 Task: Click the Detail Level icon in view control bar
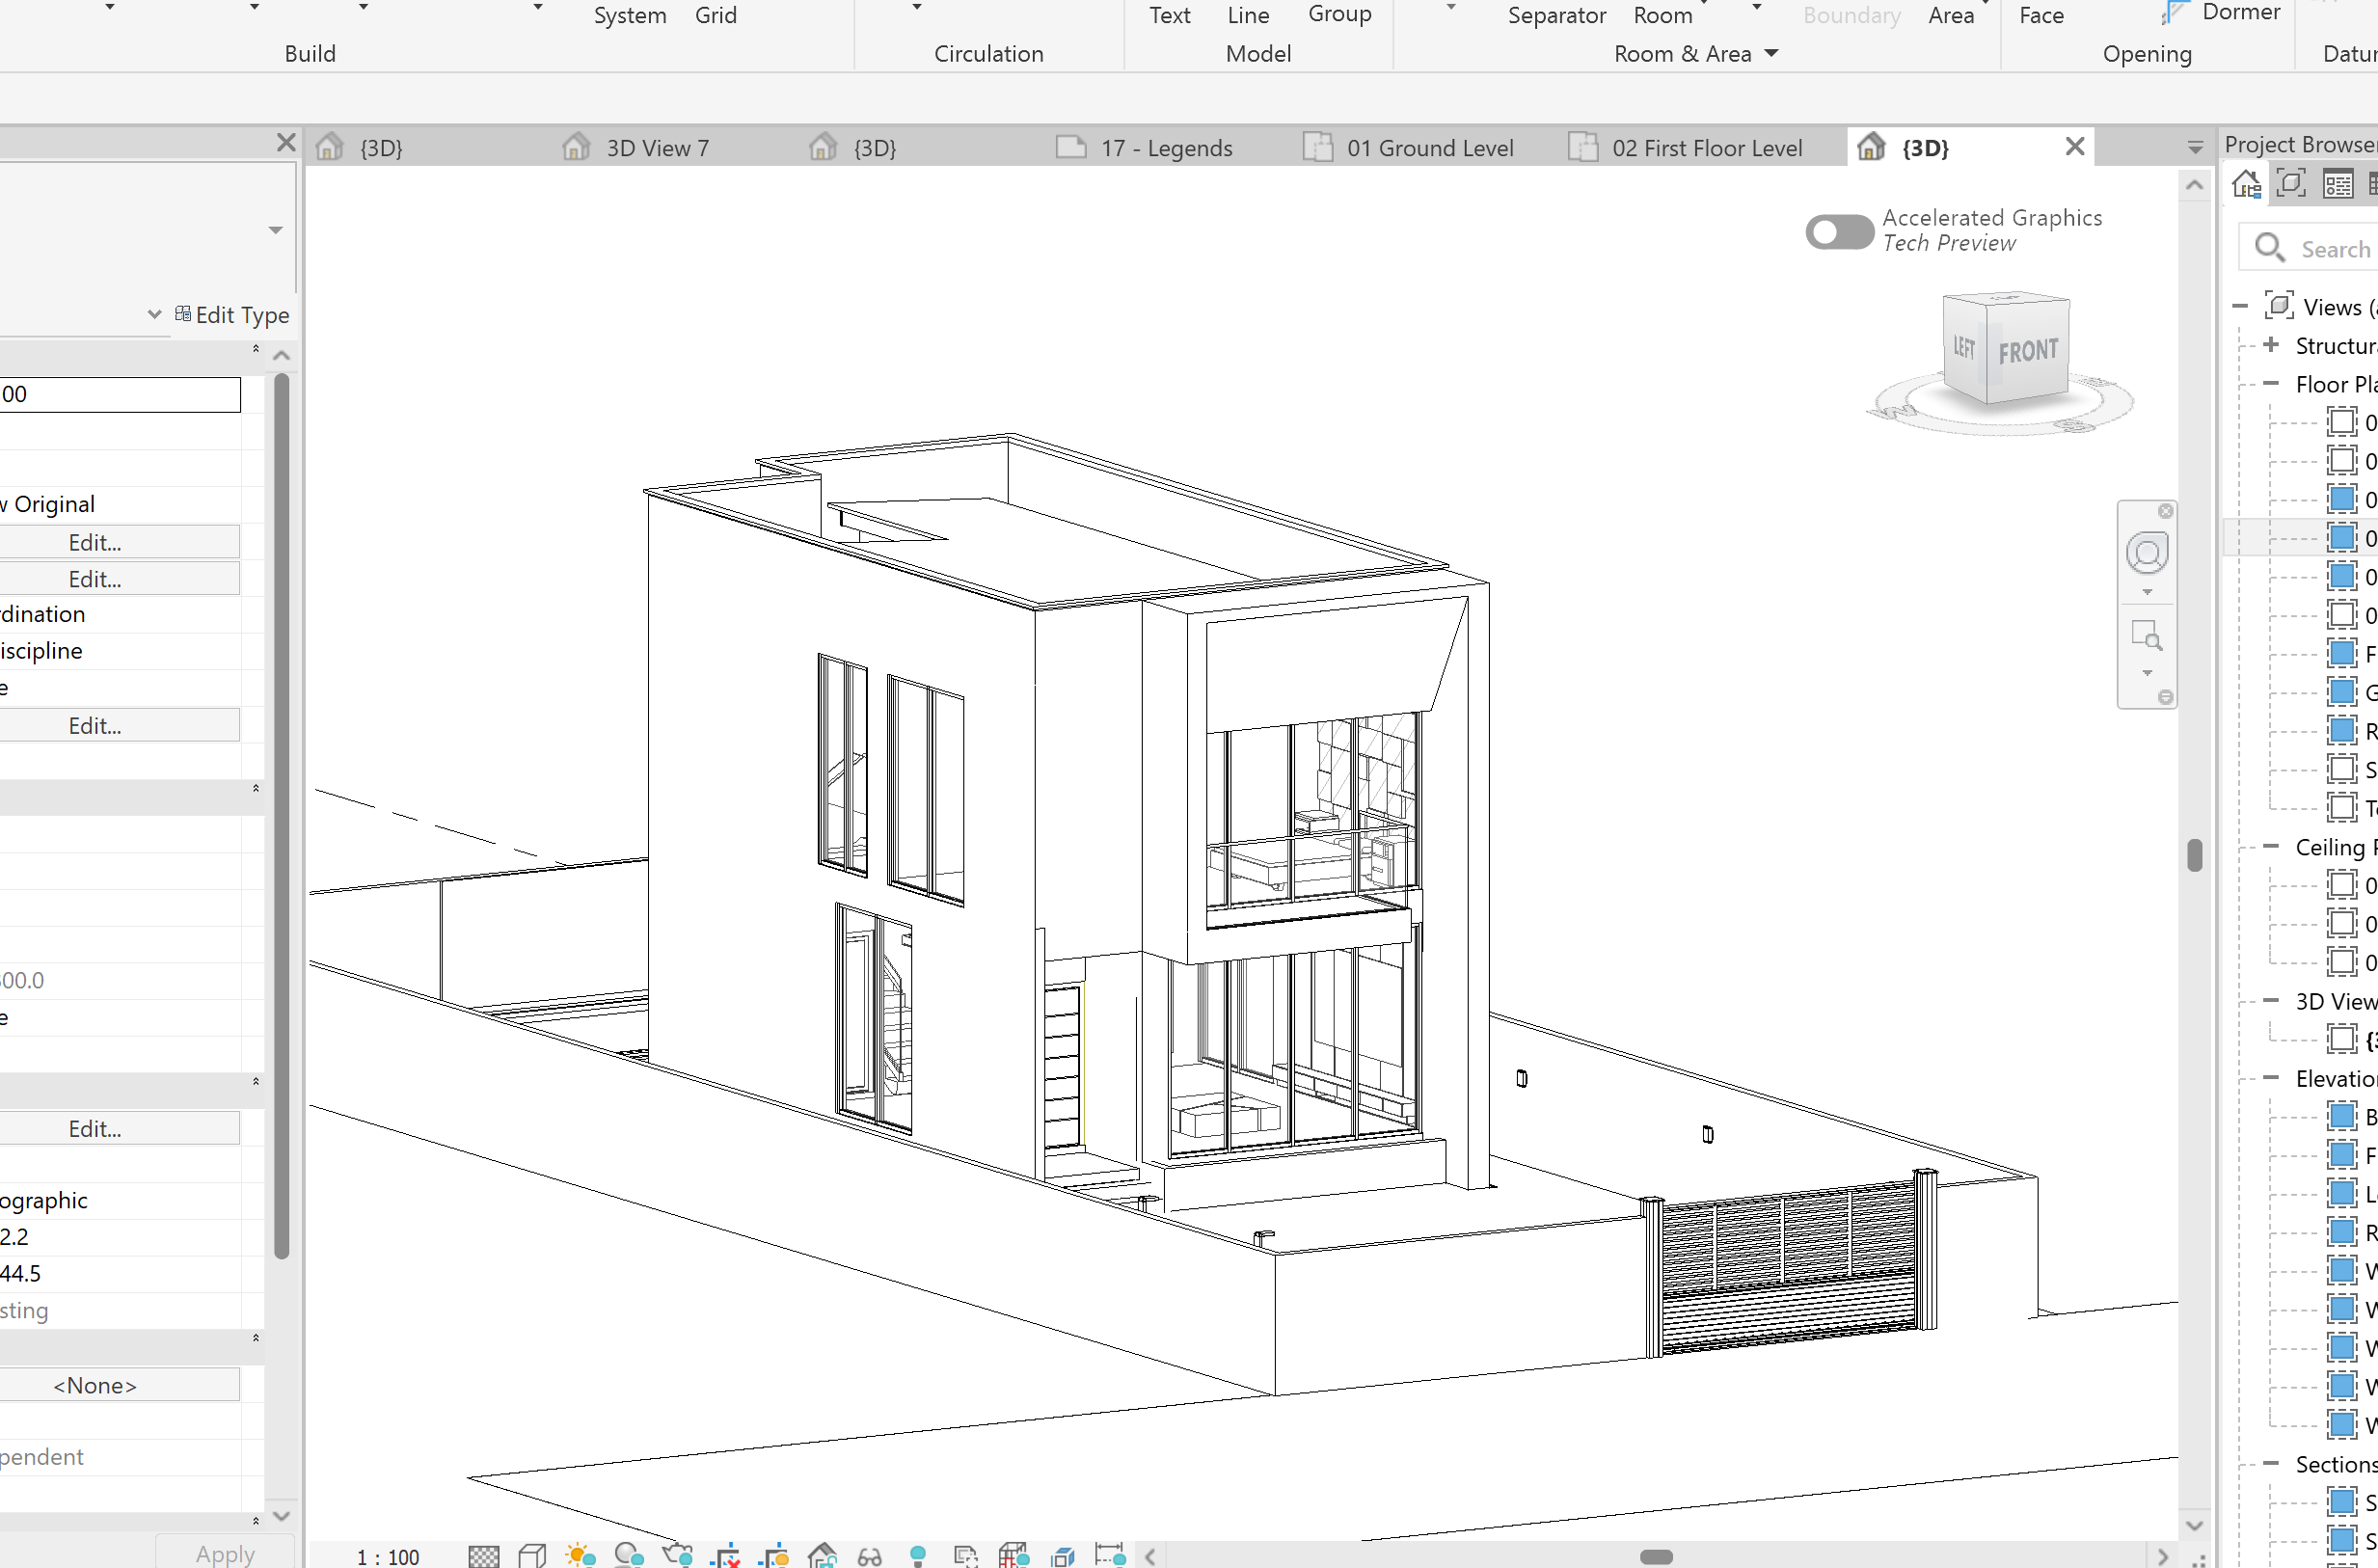[484, 1556]
